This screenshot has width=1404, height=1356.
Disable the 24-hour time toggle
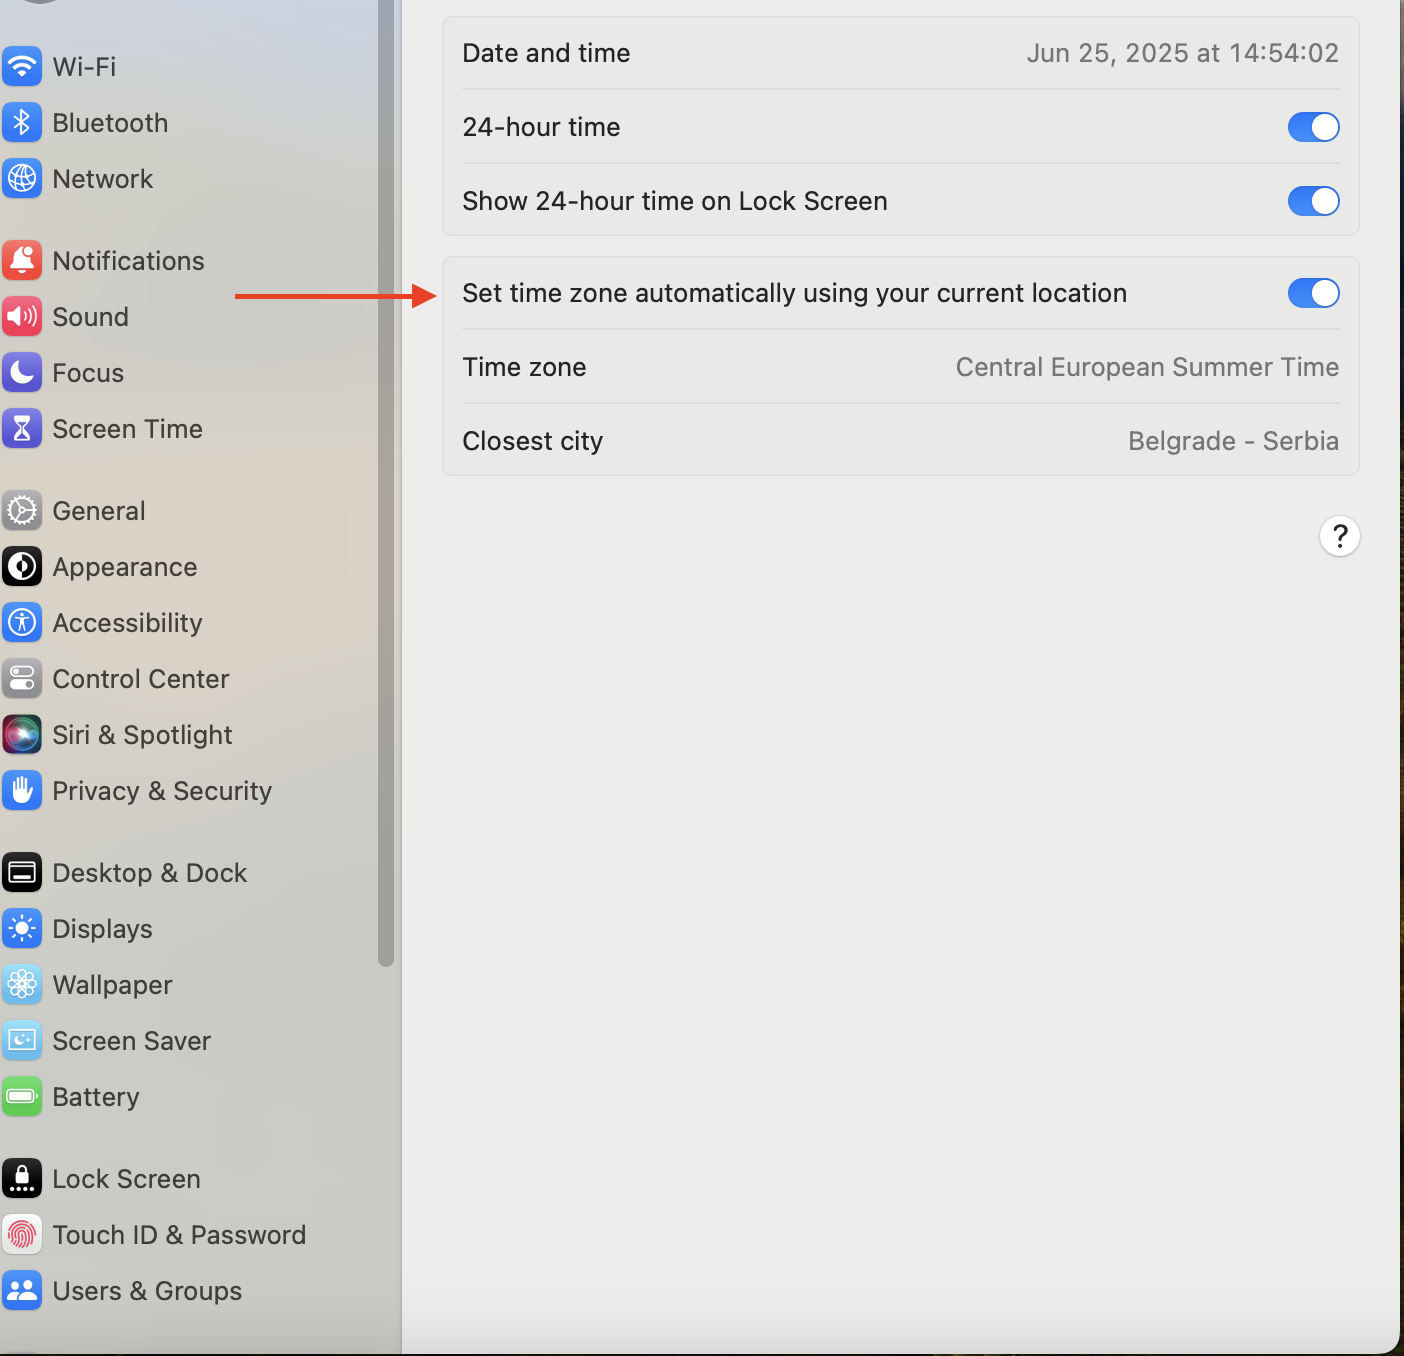click(x=1313, y=127)
